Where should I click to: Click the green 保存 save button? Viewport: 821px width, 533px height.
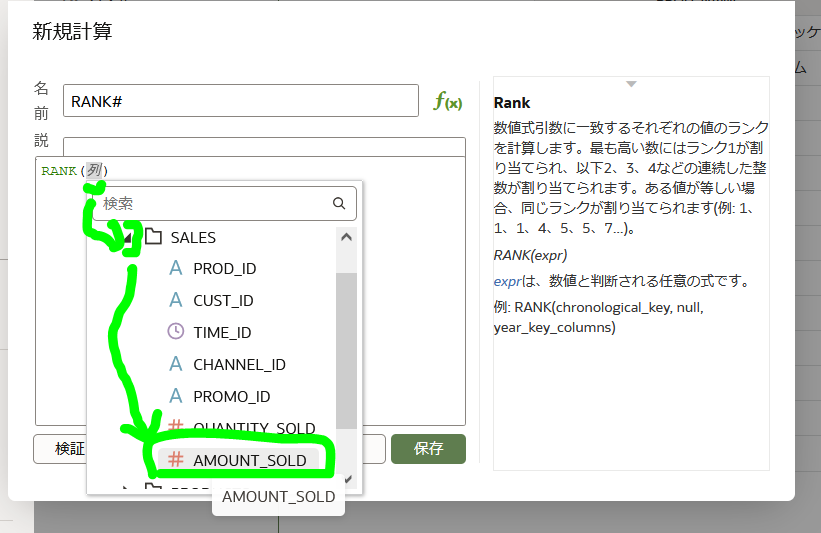click(x=428, y=449)
